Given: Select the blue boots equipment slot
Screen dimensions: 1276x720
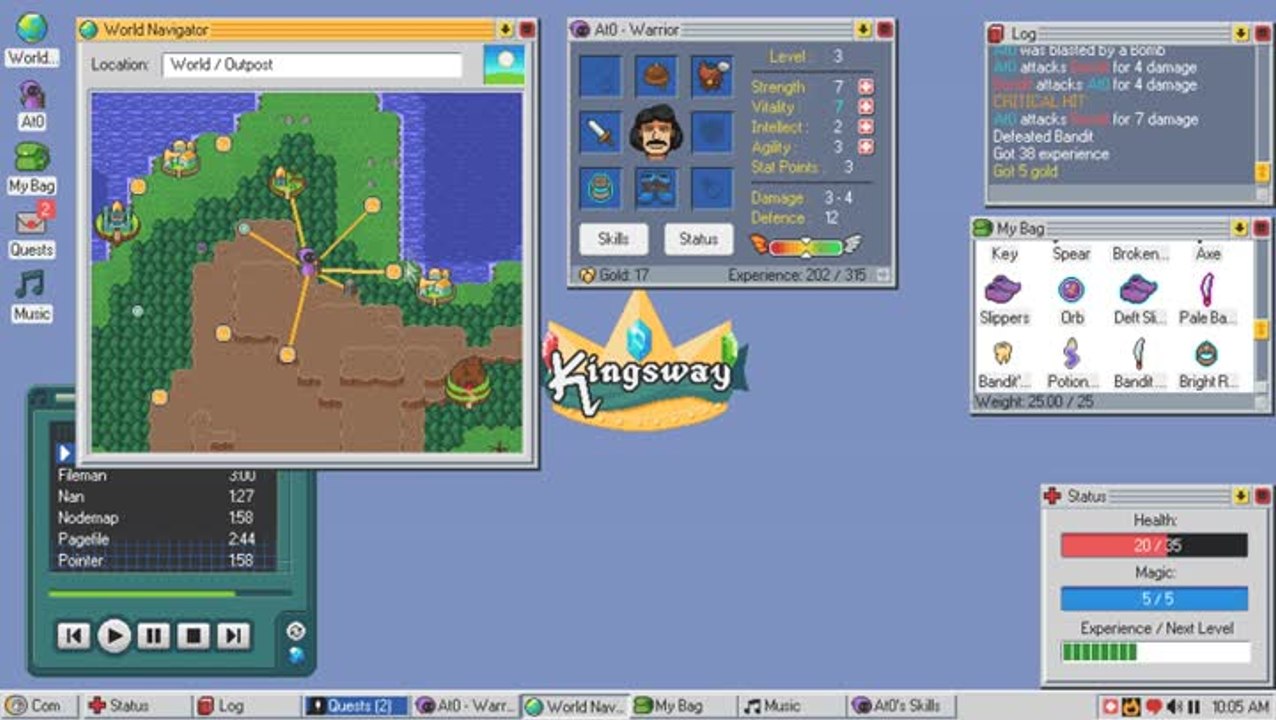Looking at the screenshot, I should tap(655, 188).
